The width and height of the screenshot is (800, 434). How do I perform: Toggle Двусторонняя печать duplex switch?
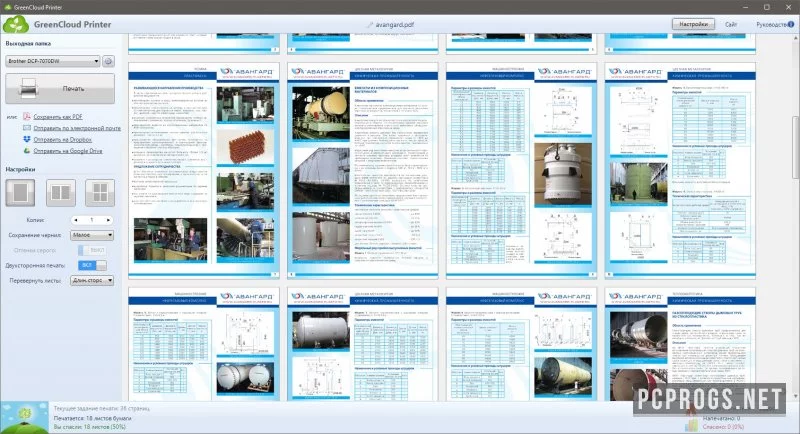coord(92,265)
